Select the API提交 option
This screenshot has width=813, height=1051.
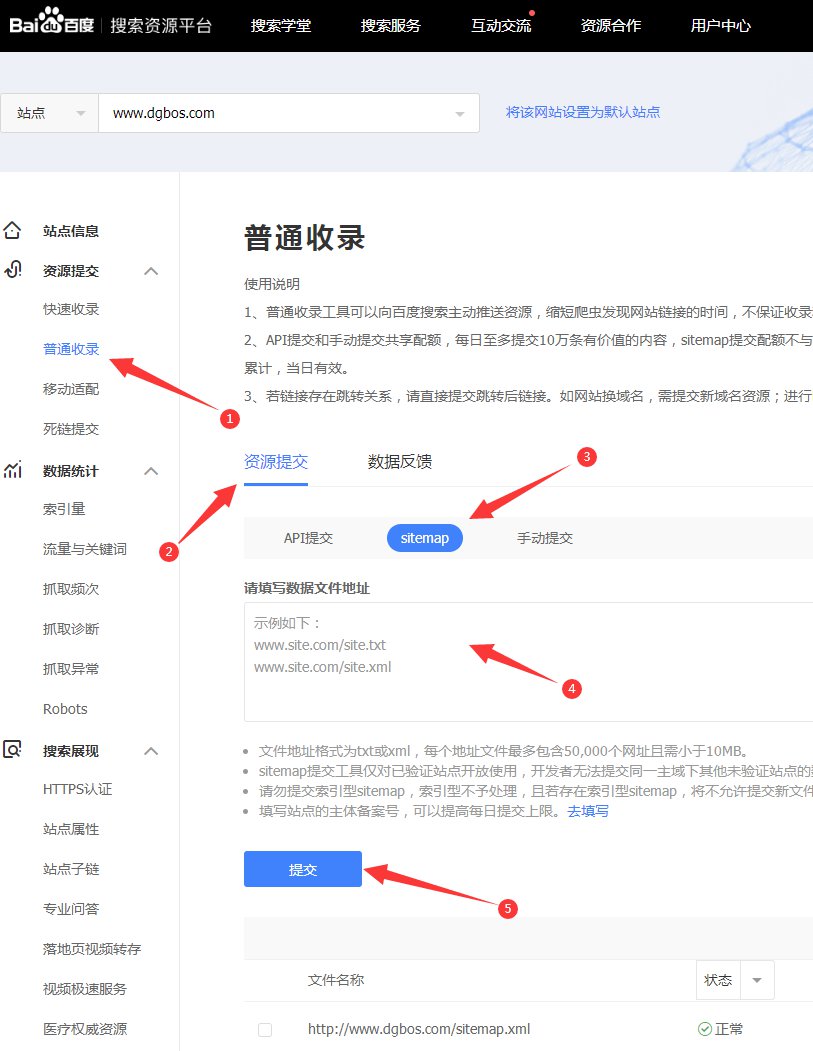tap(308, 538)
